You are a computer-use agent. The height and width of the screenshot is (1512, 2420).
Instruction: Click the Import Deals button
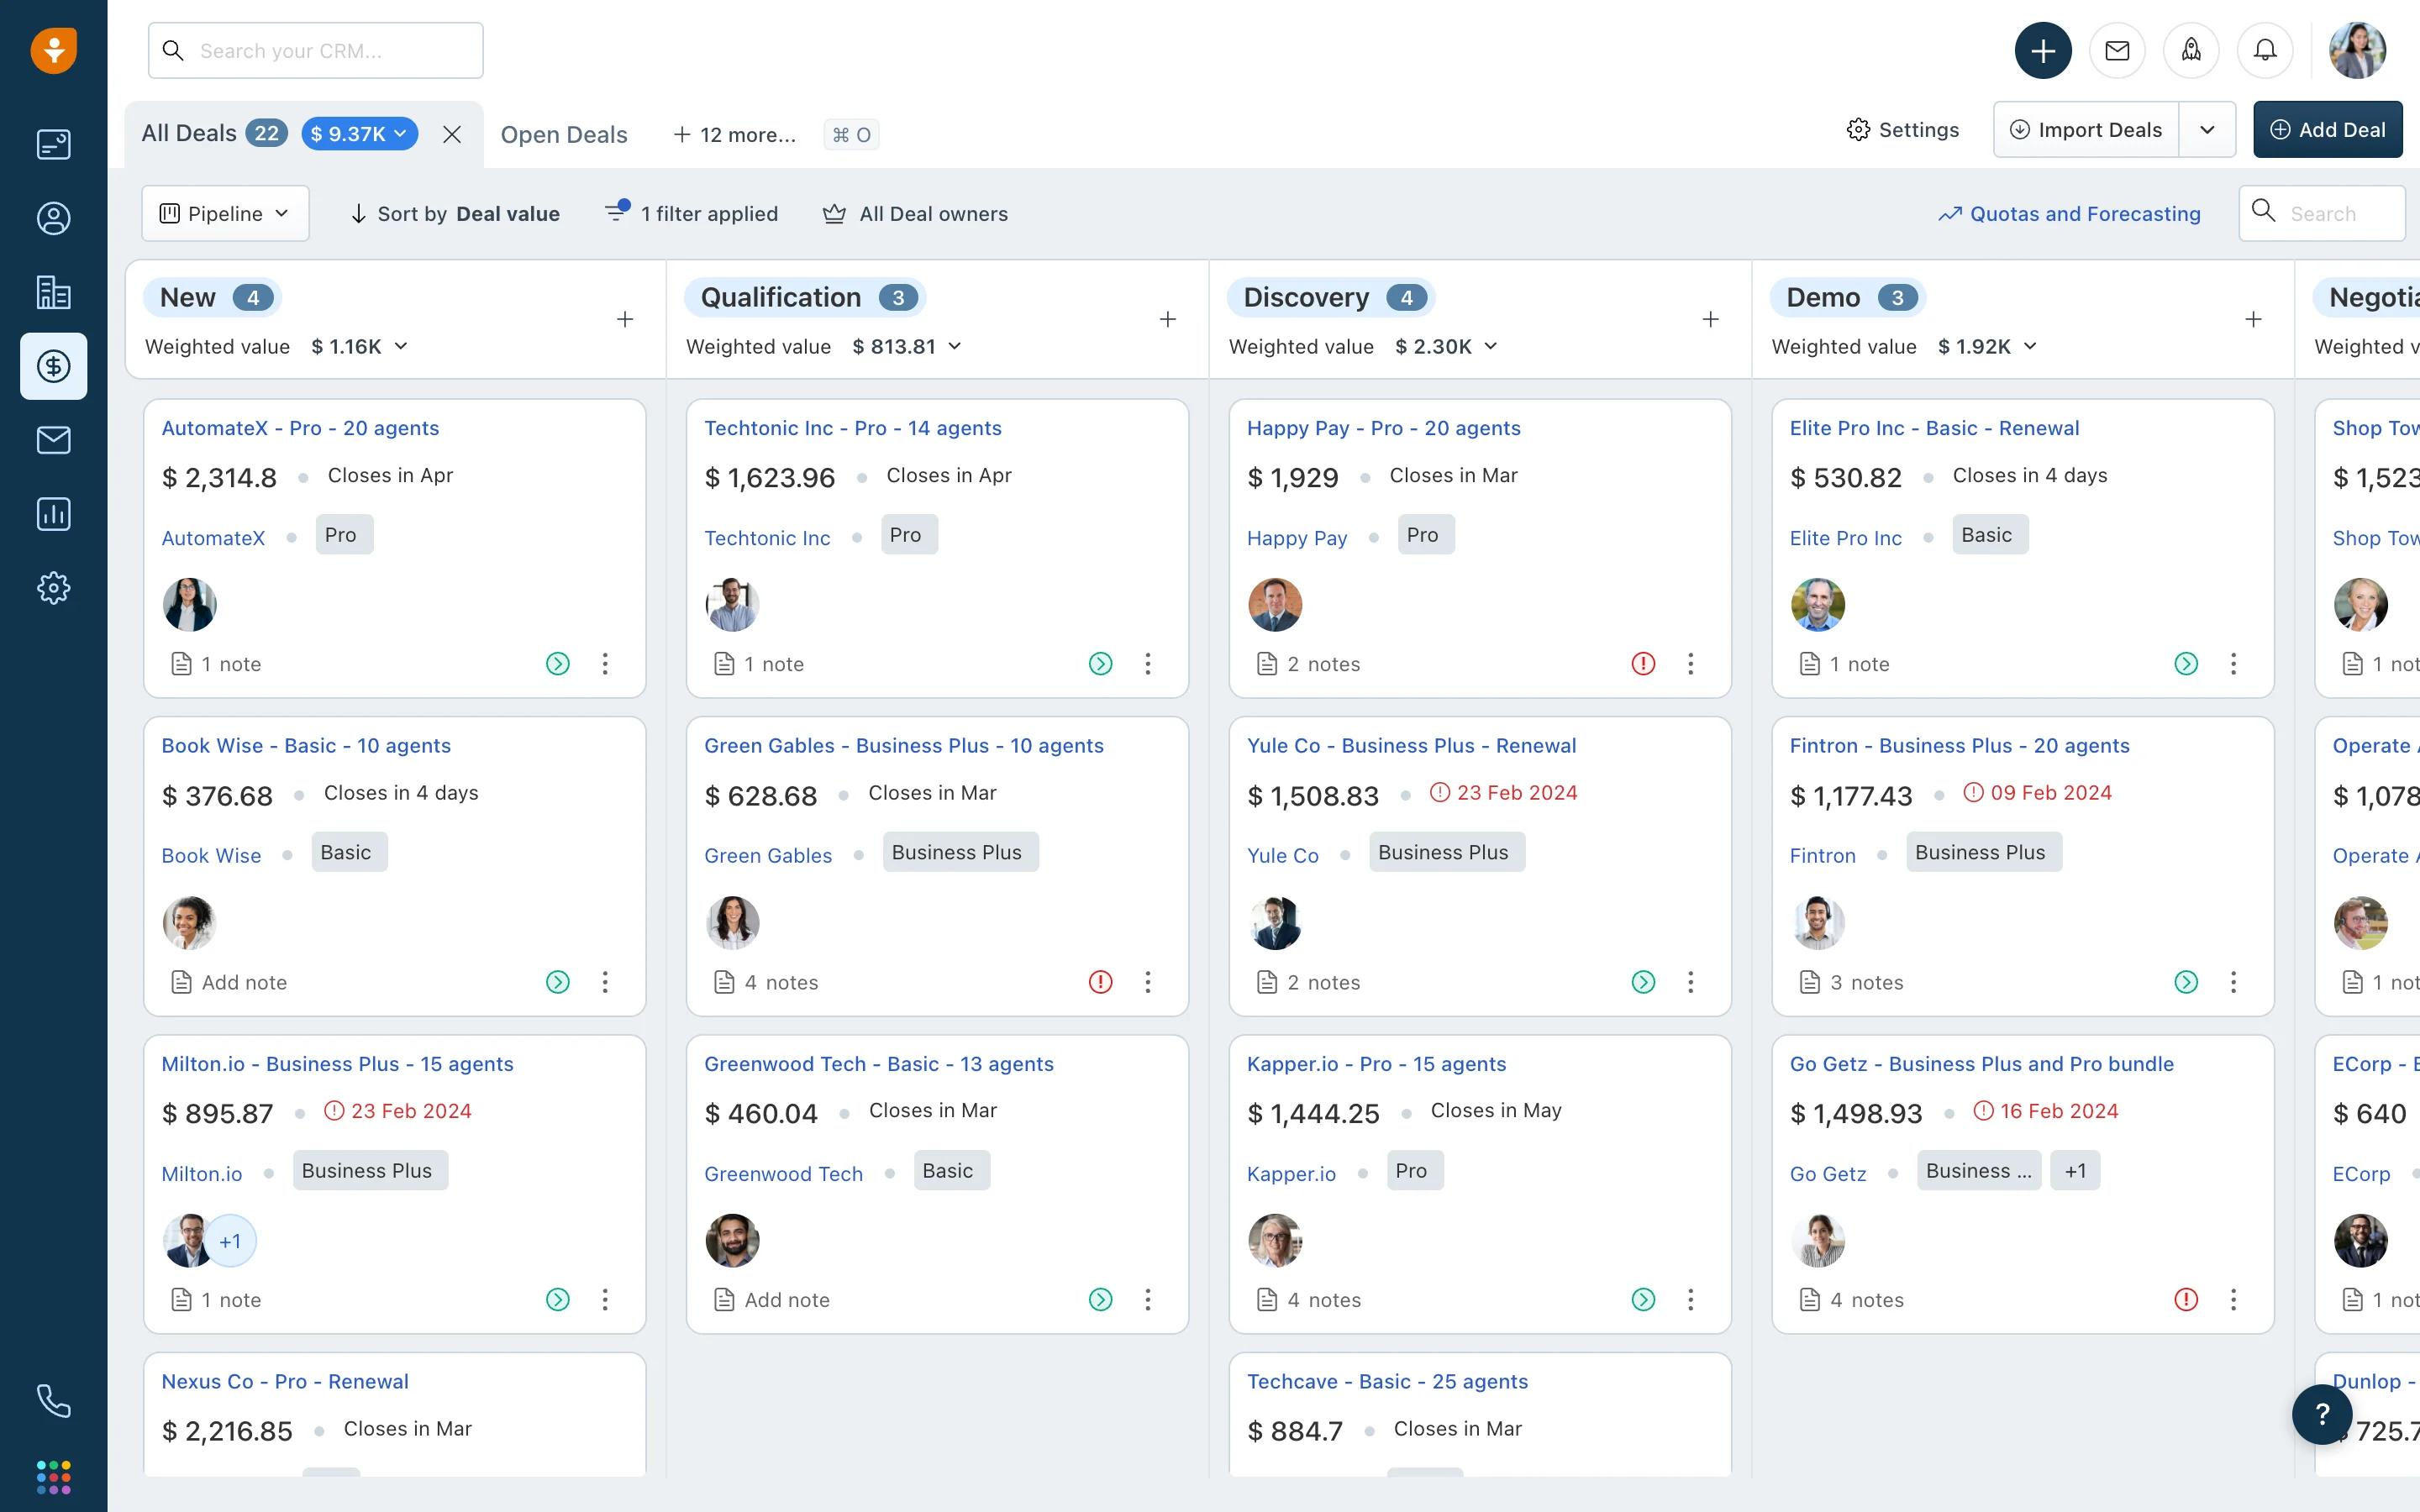click(x=2086, y=129)
